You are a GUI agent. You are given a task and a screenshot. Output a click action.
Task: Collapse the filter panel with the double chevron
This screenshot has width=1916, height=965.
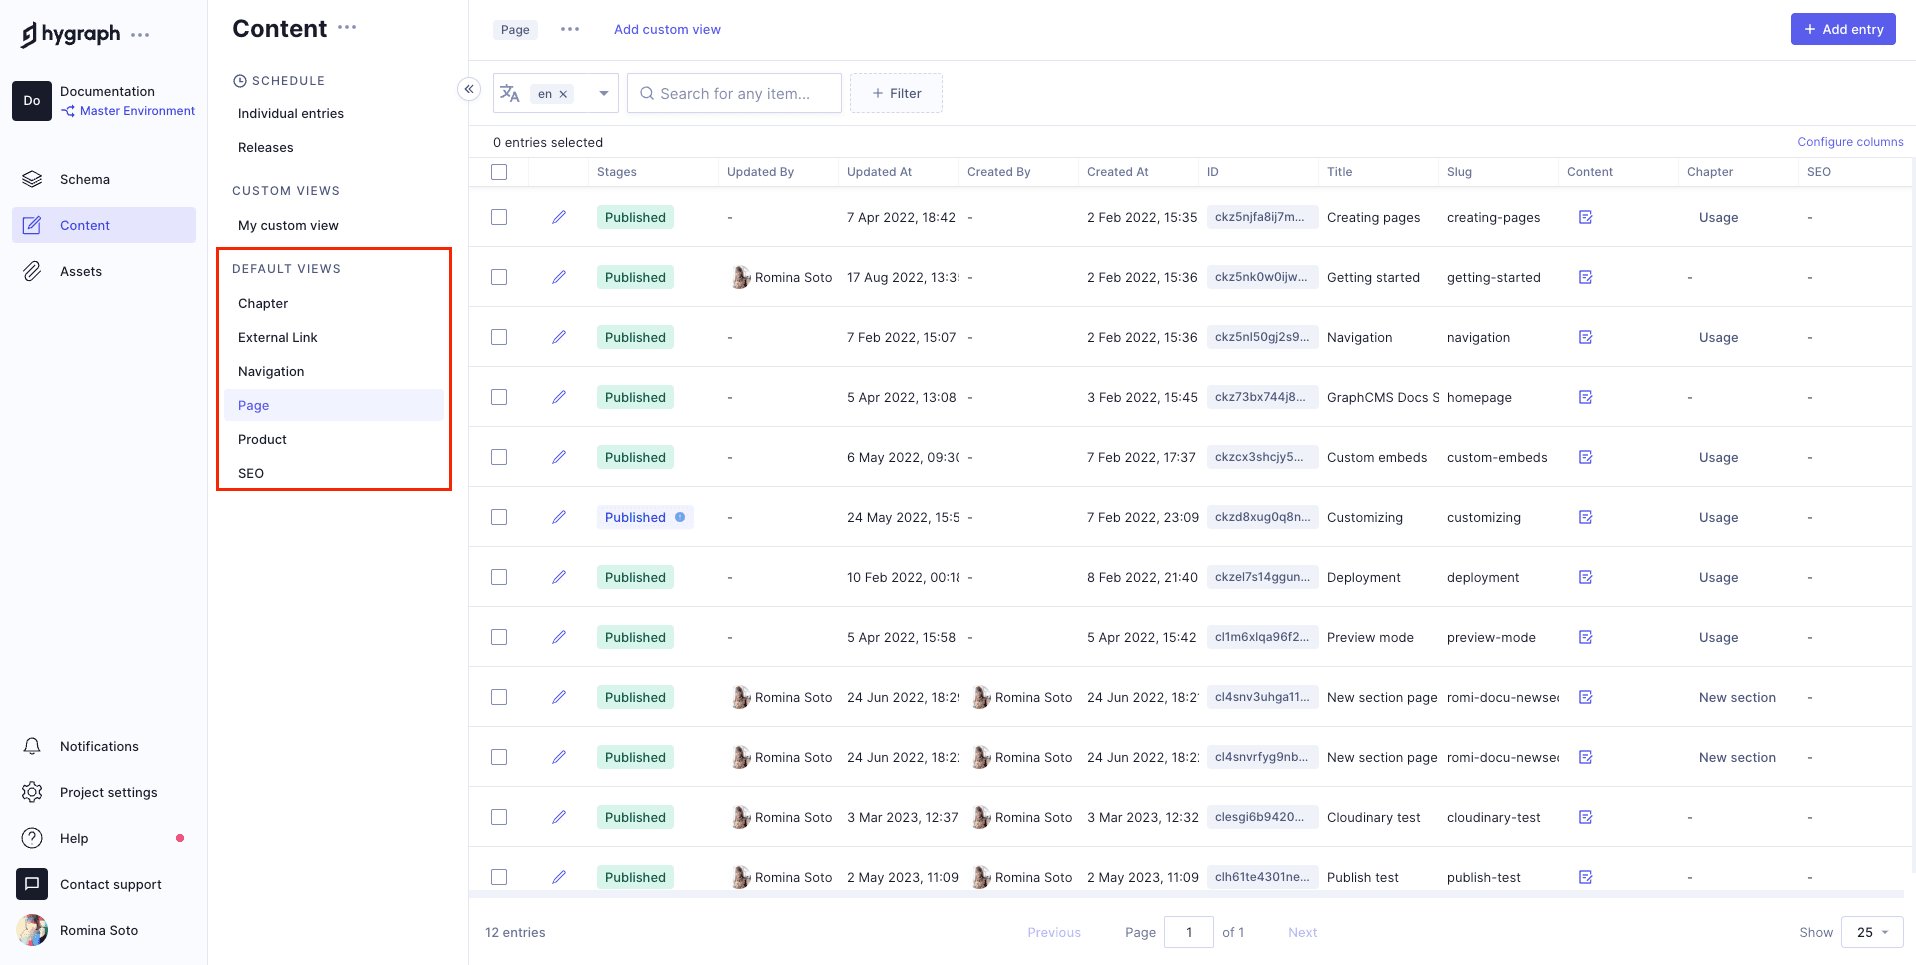click(x=468, y=89)
